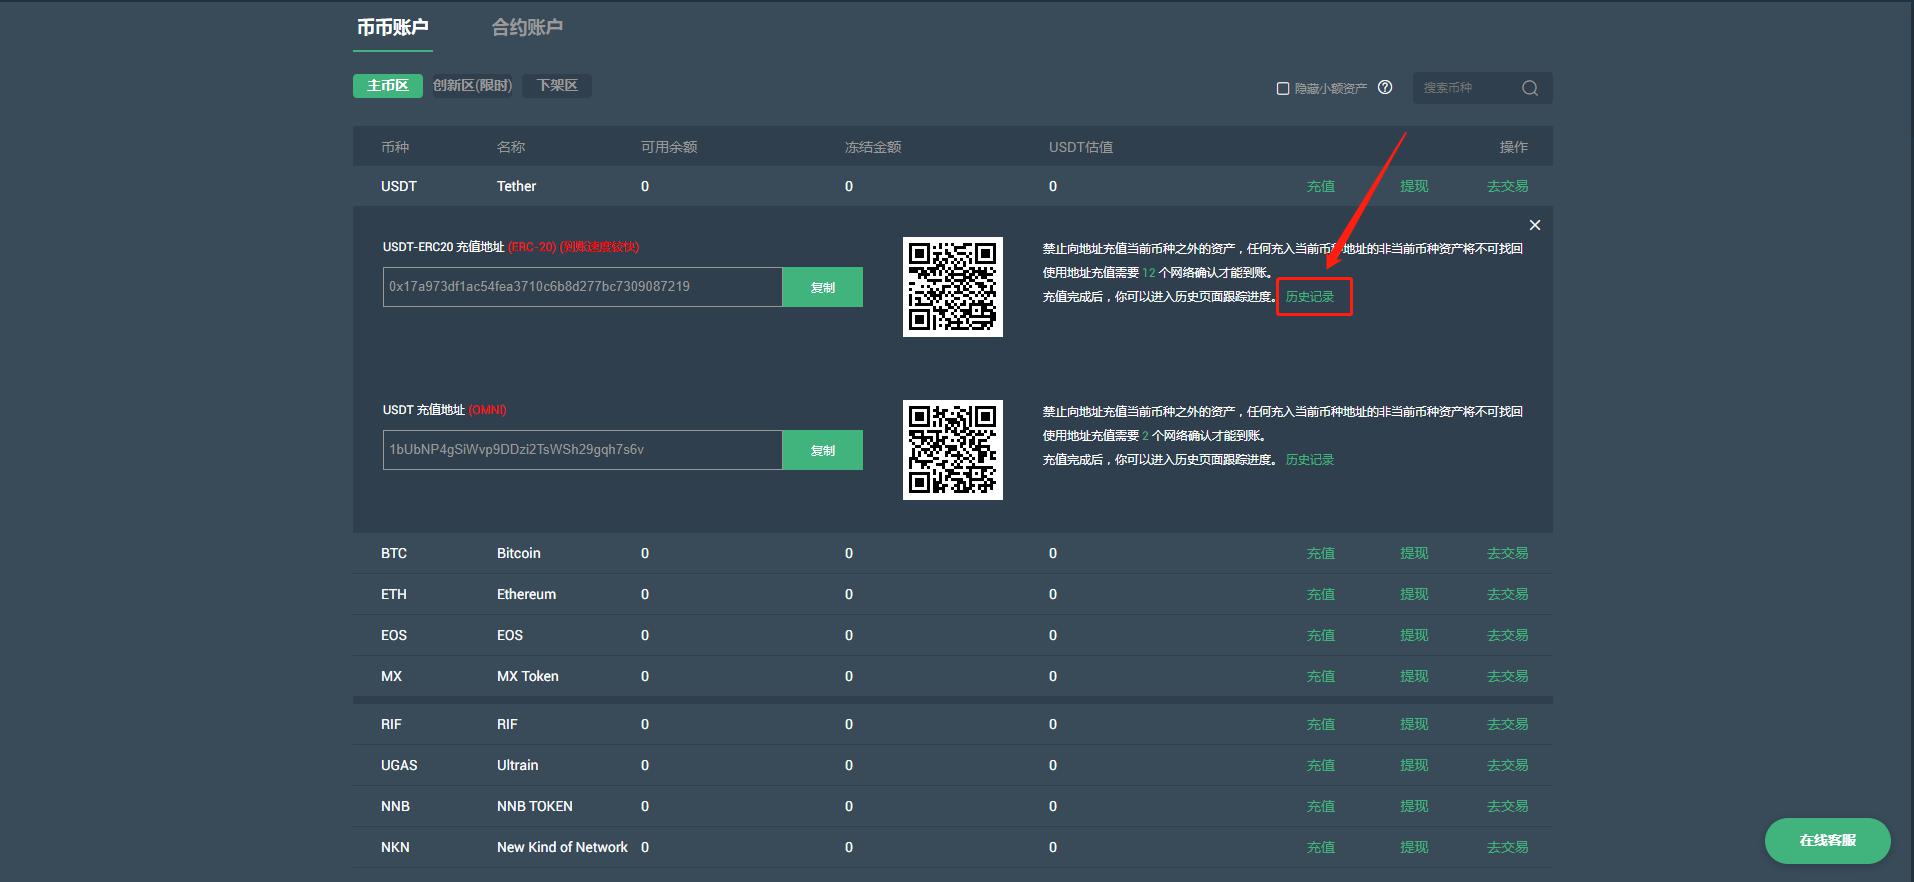
Task: Click 去交易 for MX Token
Action: (x=1508, y=676)
